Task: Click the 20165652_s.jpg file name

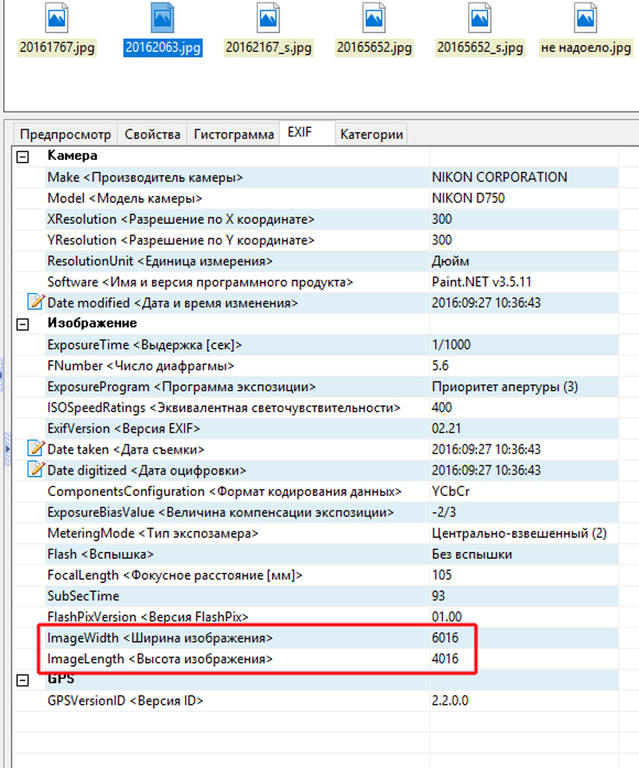Action: (480, 48)
